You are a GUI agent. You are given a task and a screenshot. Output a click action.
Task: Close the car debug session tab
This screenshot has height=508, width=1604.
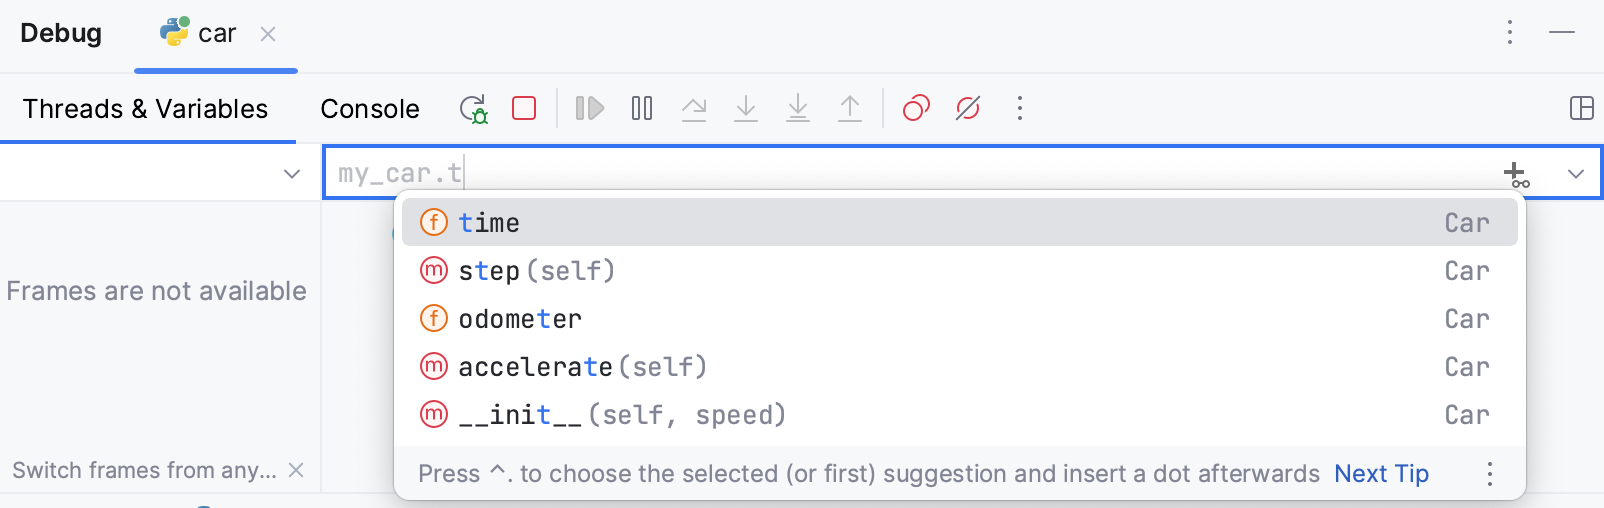[x=268, y=34]
